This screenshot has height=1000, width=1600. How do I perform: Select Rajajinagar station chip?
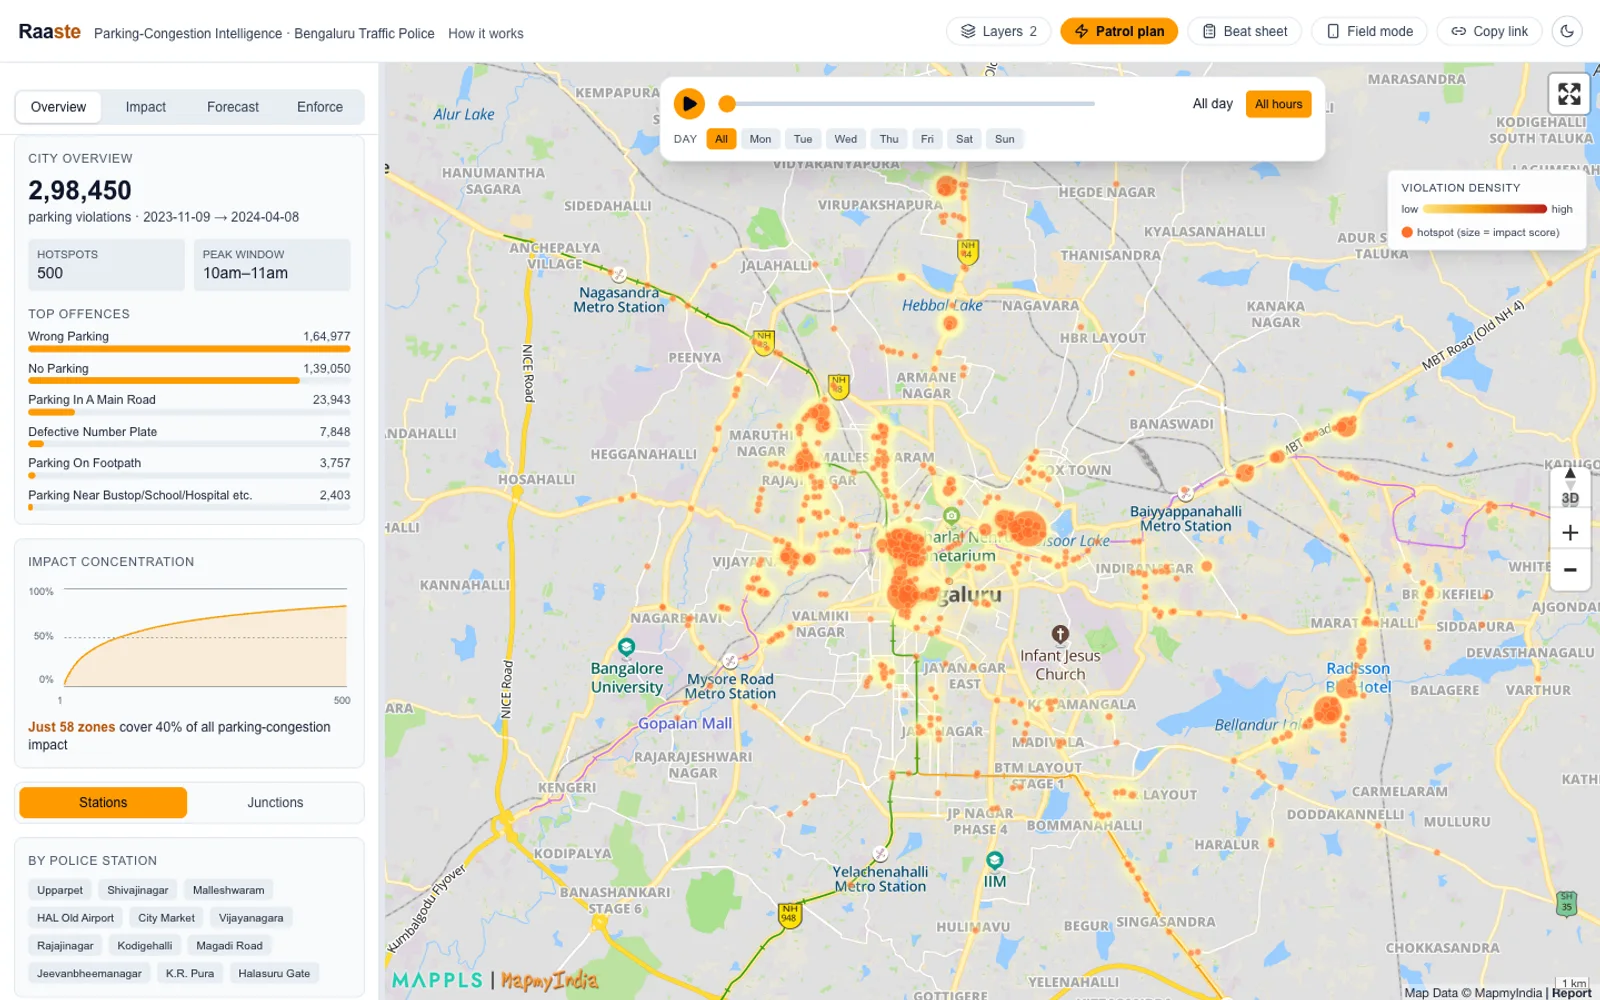(65, 946)
